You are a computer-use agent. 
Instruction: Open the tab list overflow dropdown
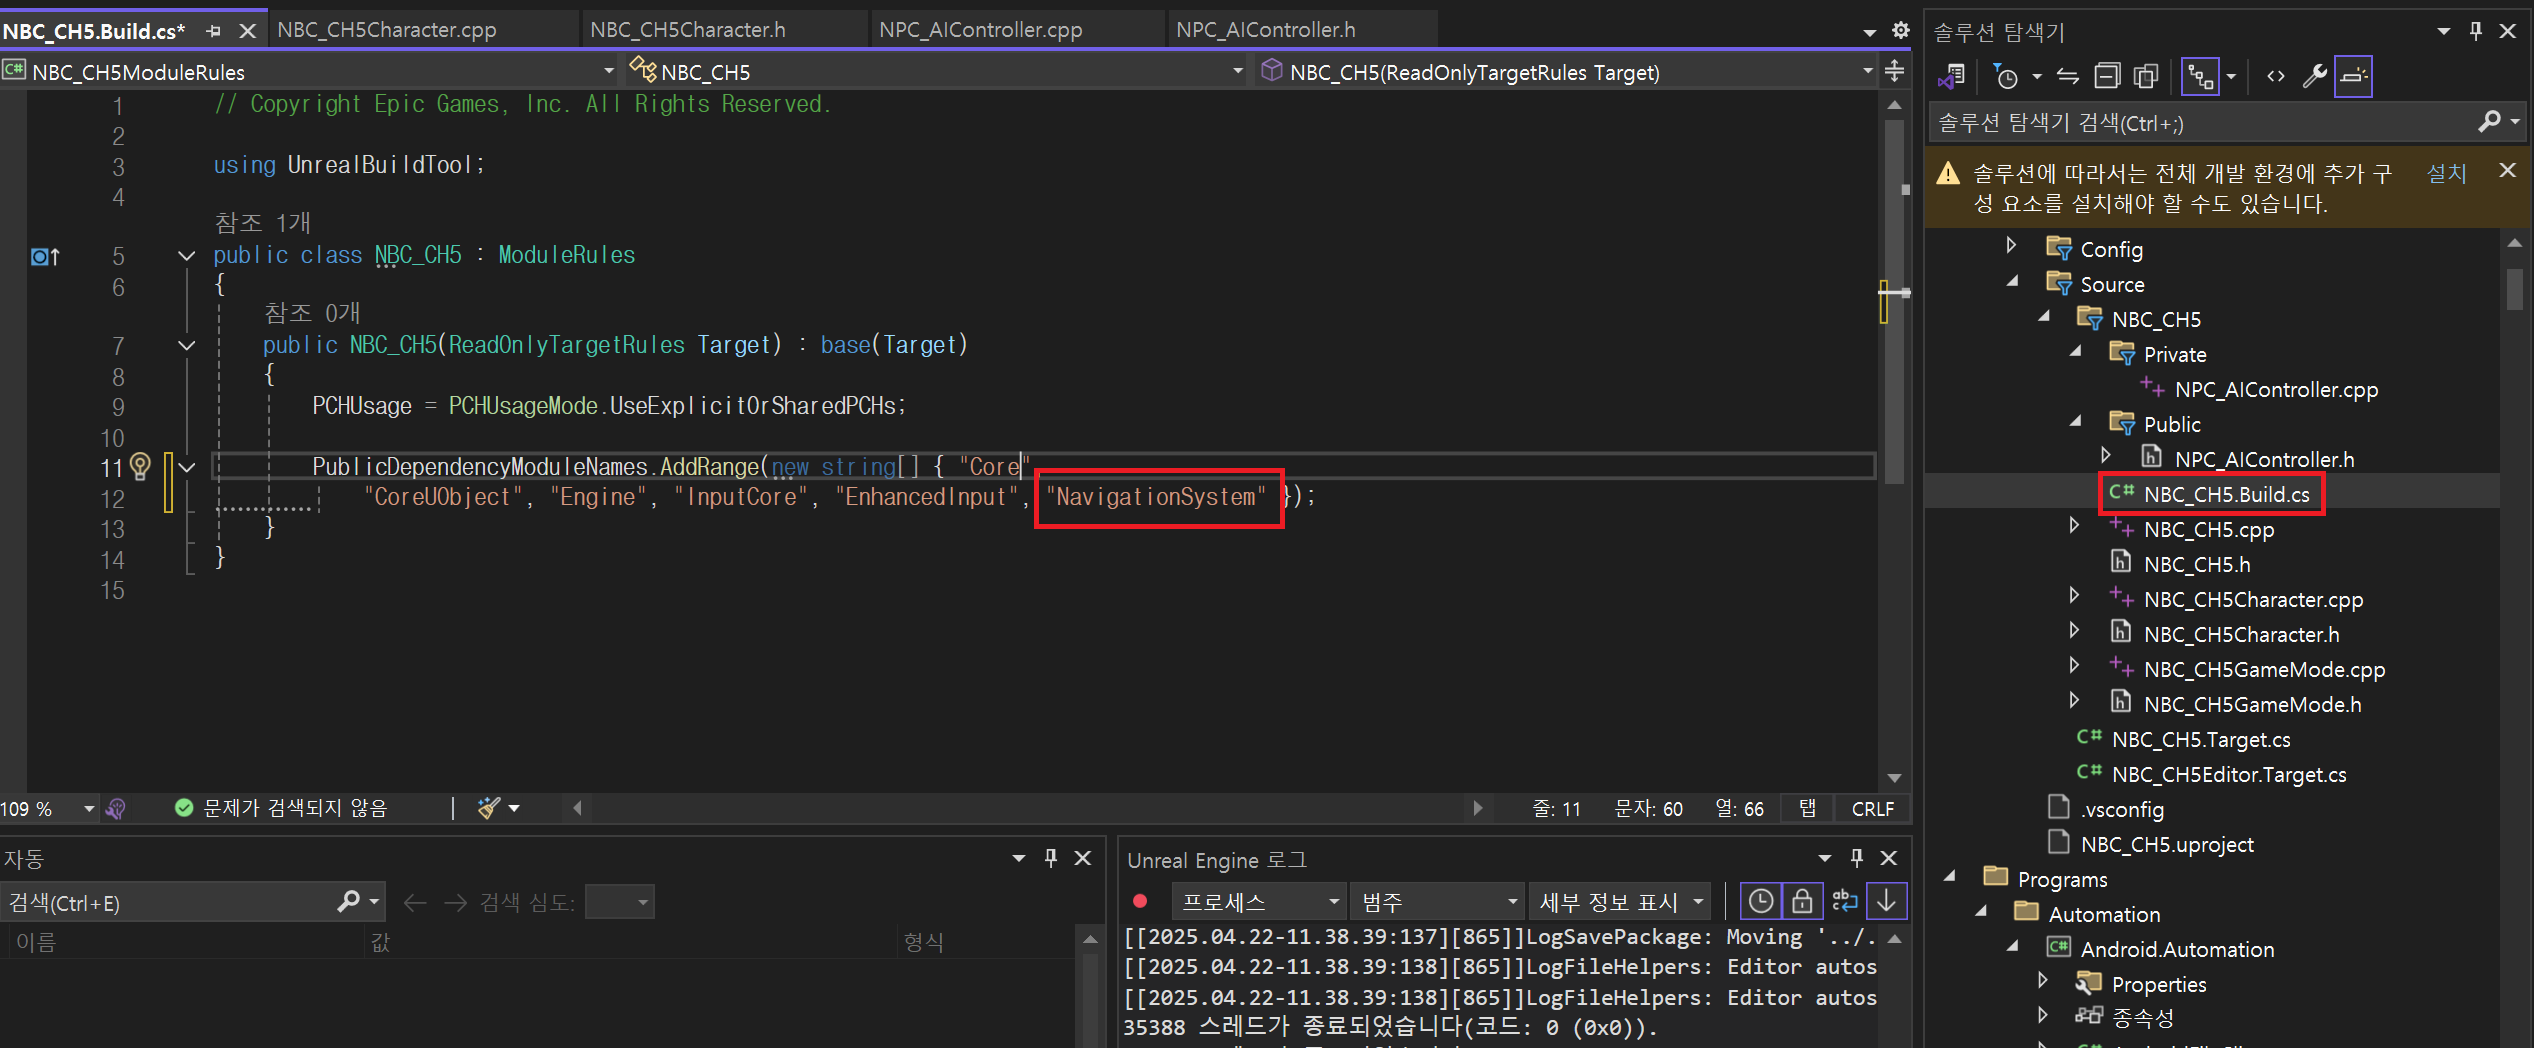point(1869,32)
